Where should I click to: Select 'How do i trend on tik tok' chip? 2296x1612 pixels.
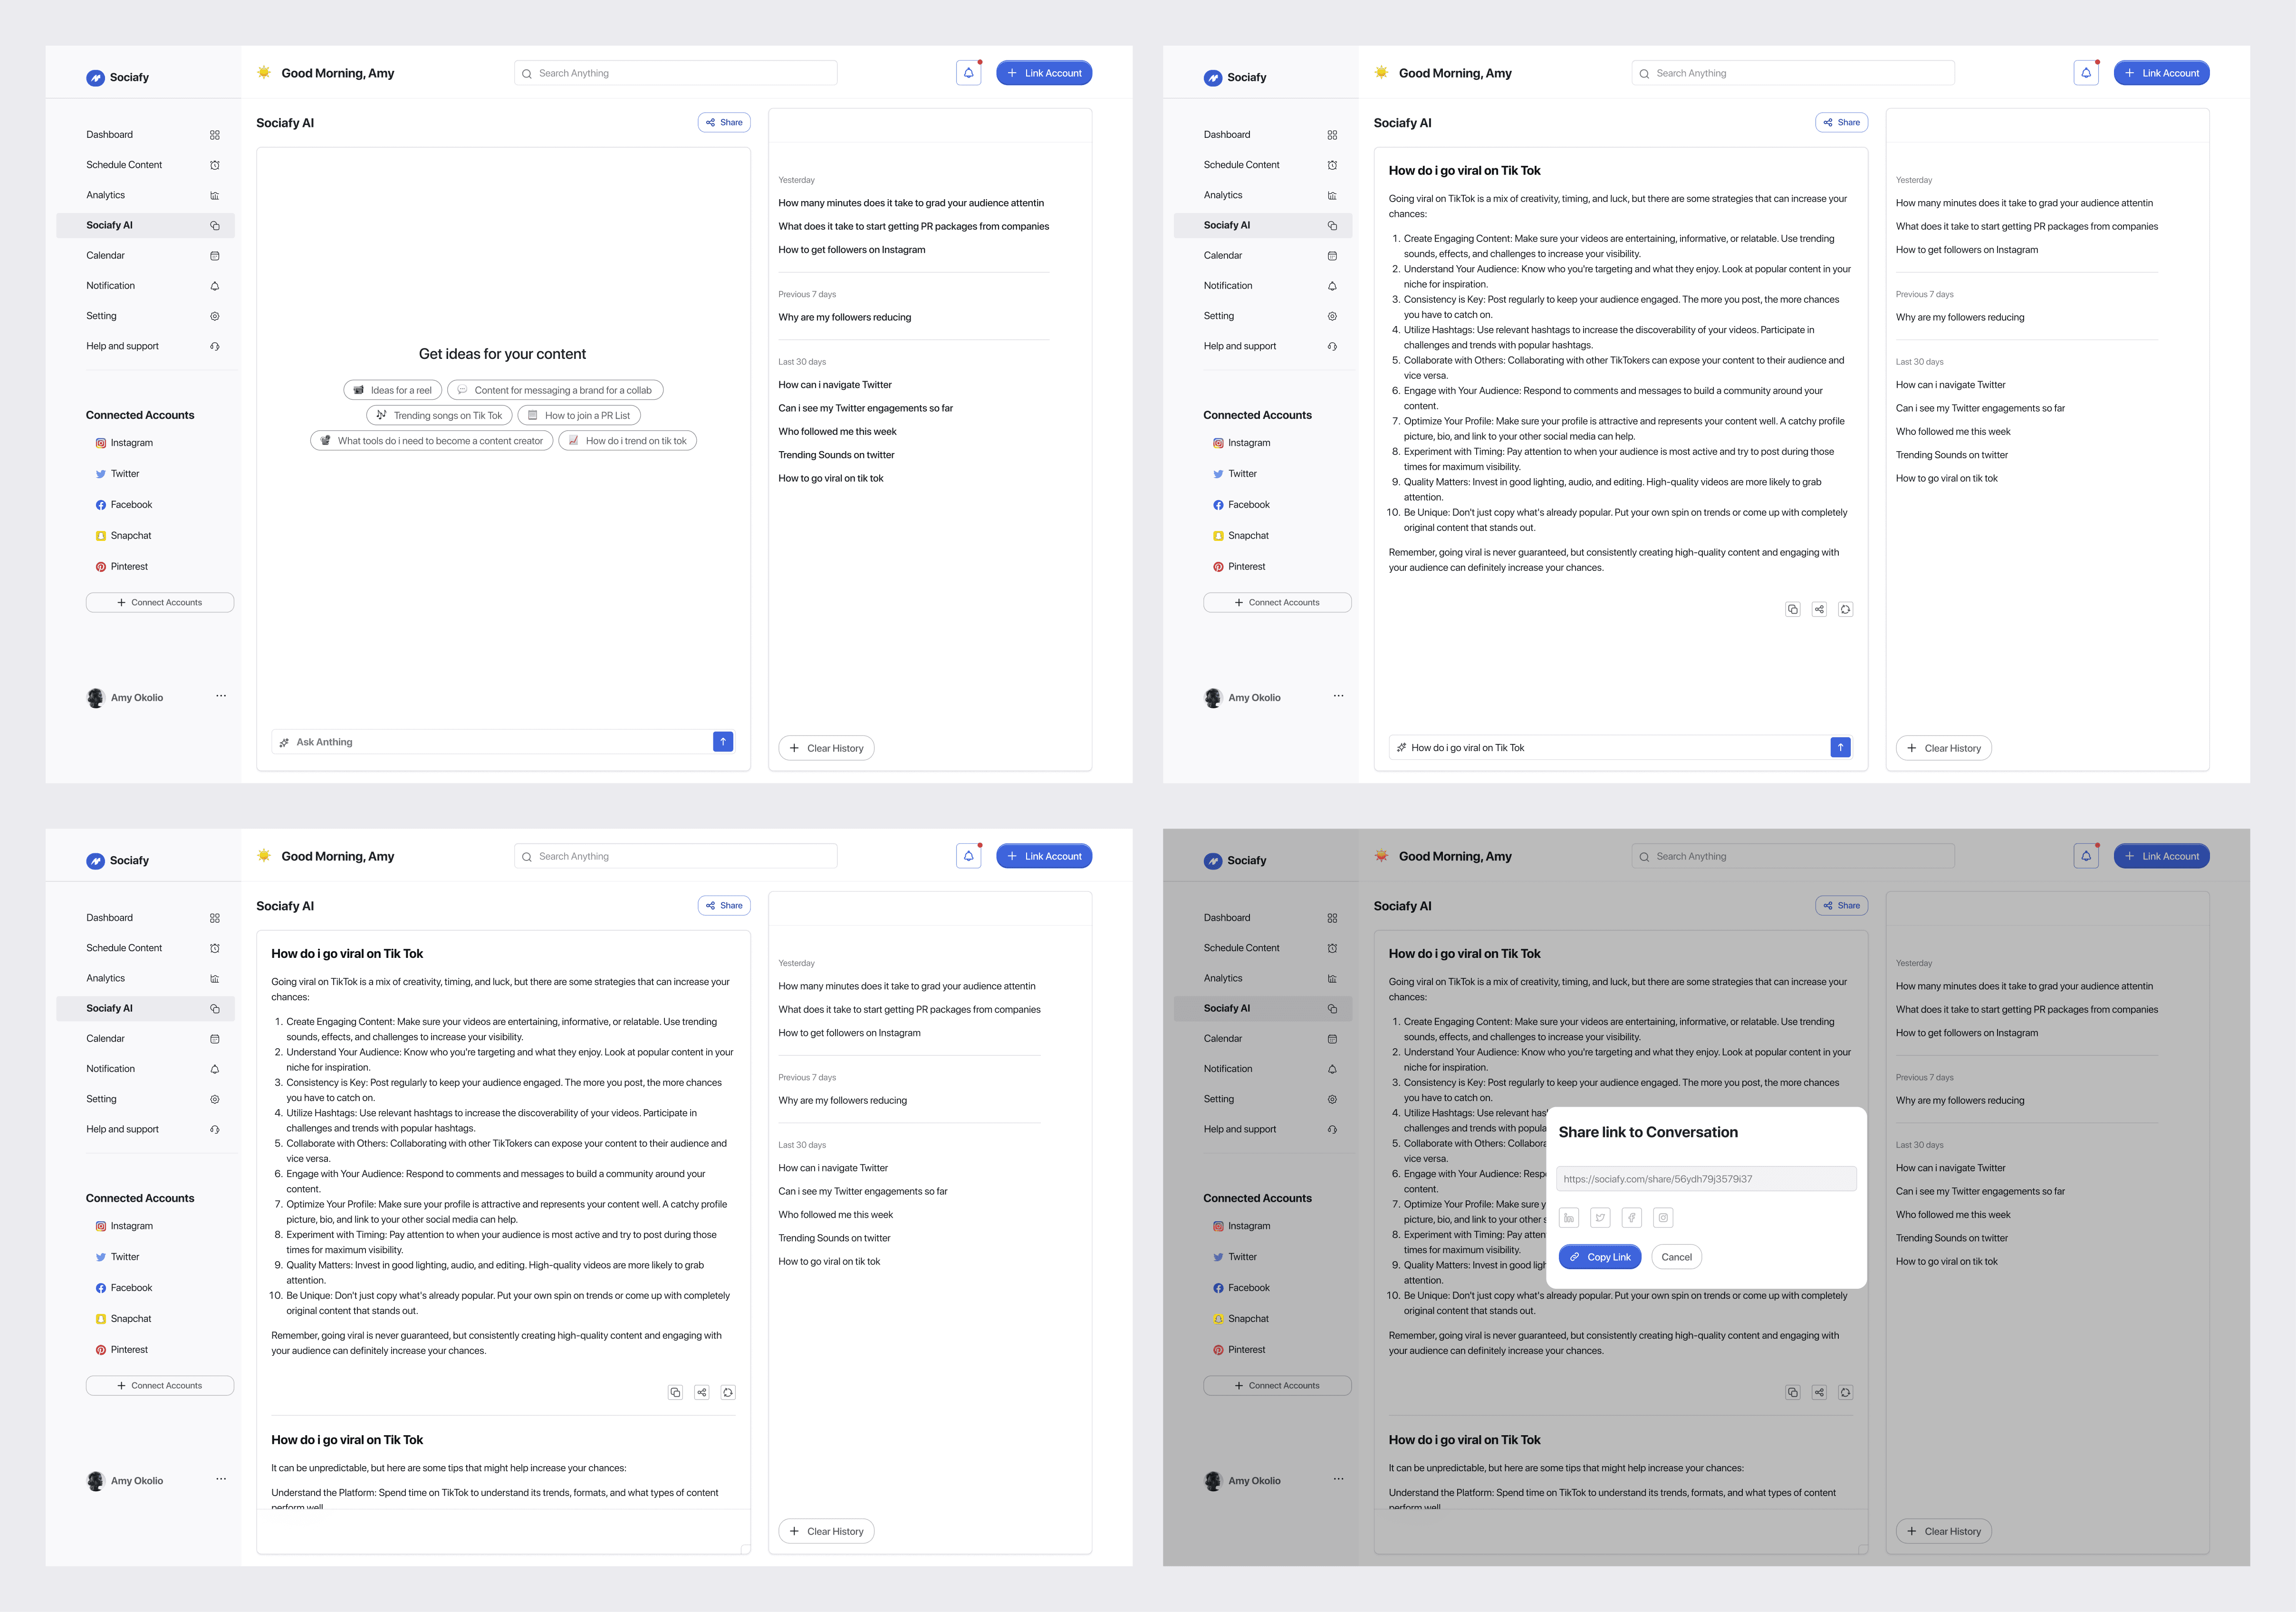[x=627, y=441]
